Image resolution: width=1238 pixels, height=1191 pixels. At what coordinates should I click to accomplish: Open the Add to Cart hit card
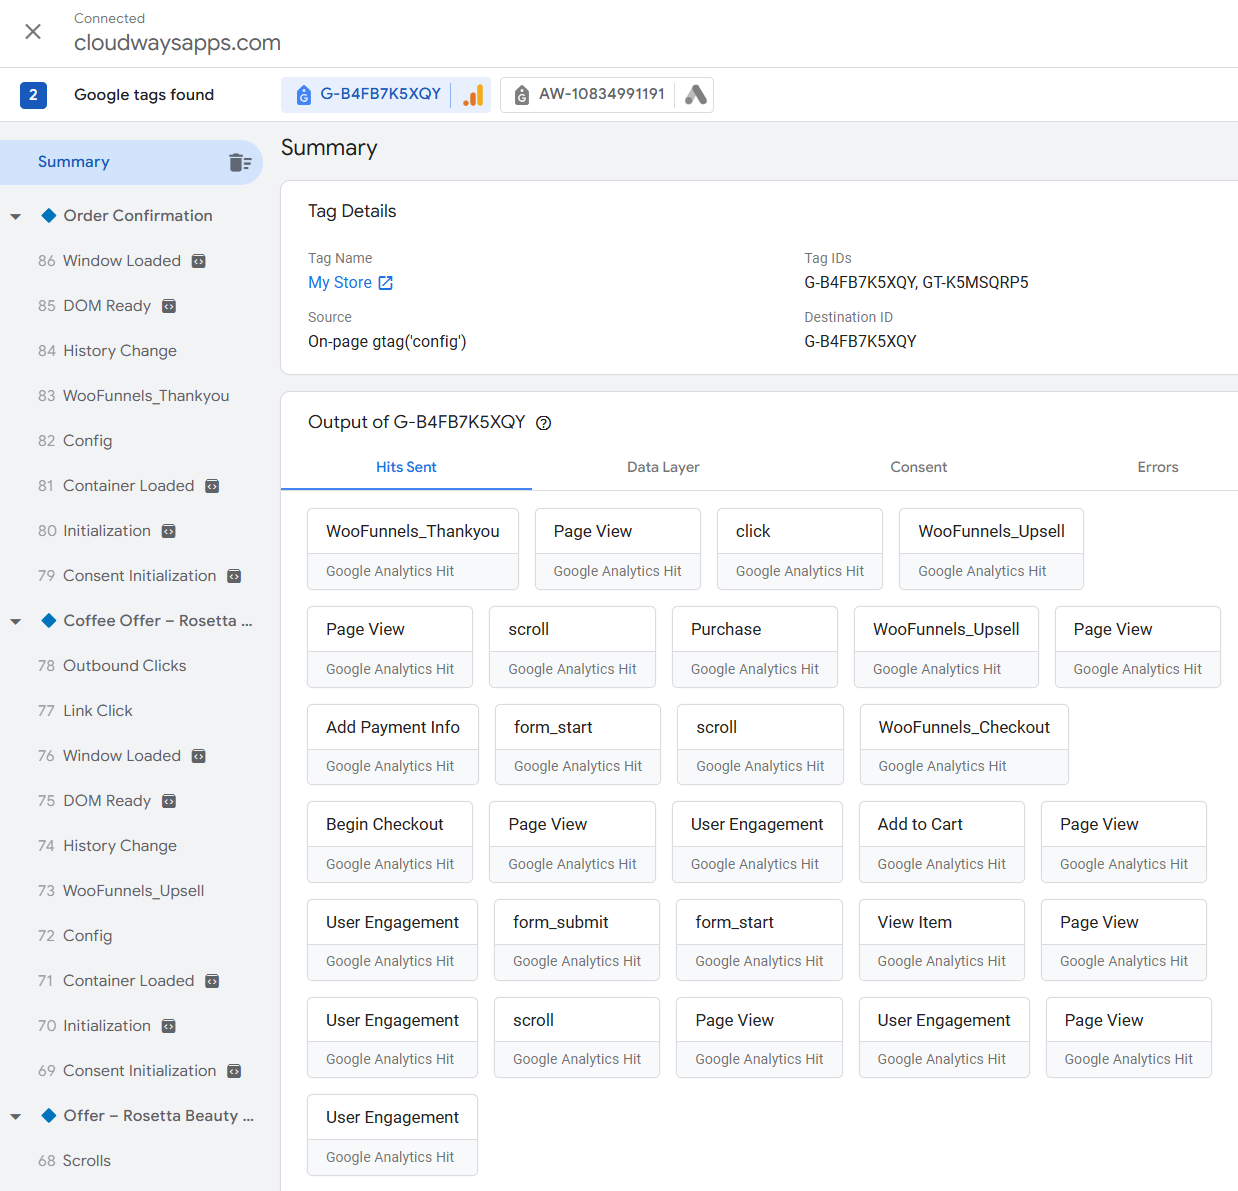[942, 842]
